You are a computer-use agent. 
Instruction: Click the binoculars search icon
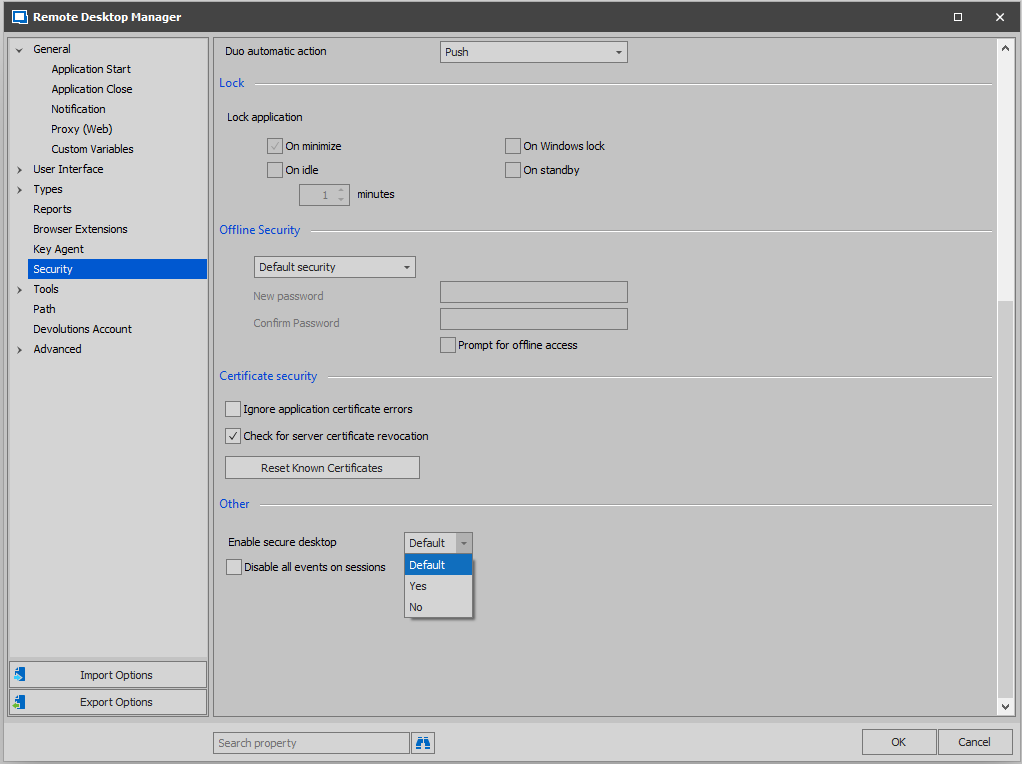coord(423,743)
